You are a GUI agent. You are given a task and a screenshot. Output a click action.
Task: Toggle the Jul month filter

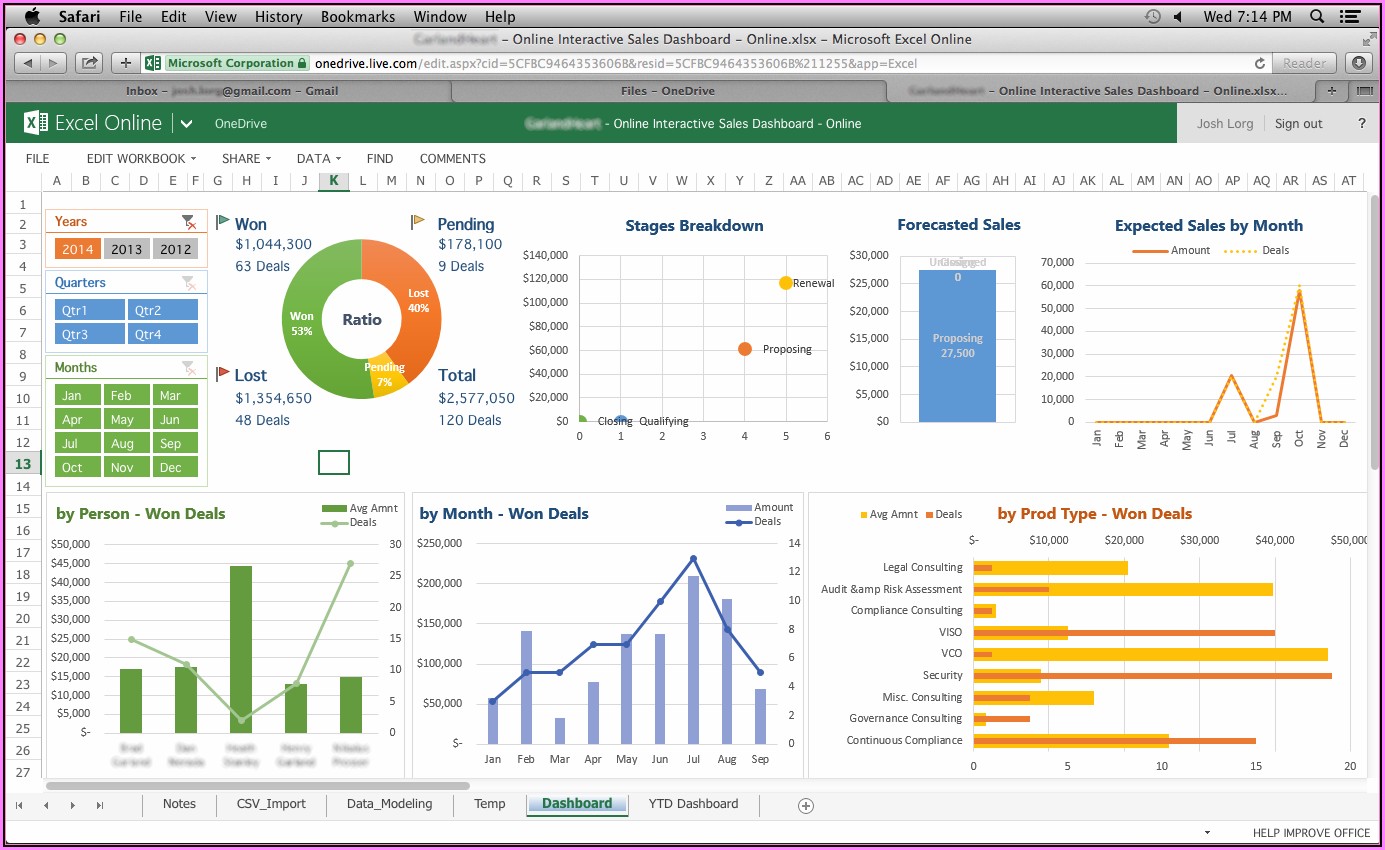(x=77, y=442)
